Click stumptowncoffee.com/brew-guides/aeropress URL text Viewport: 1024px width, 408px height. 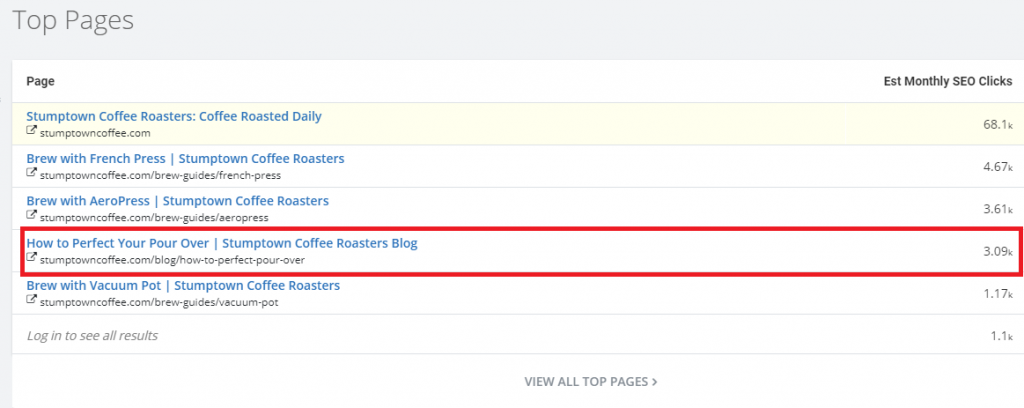[154, 217]
